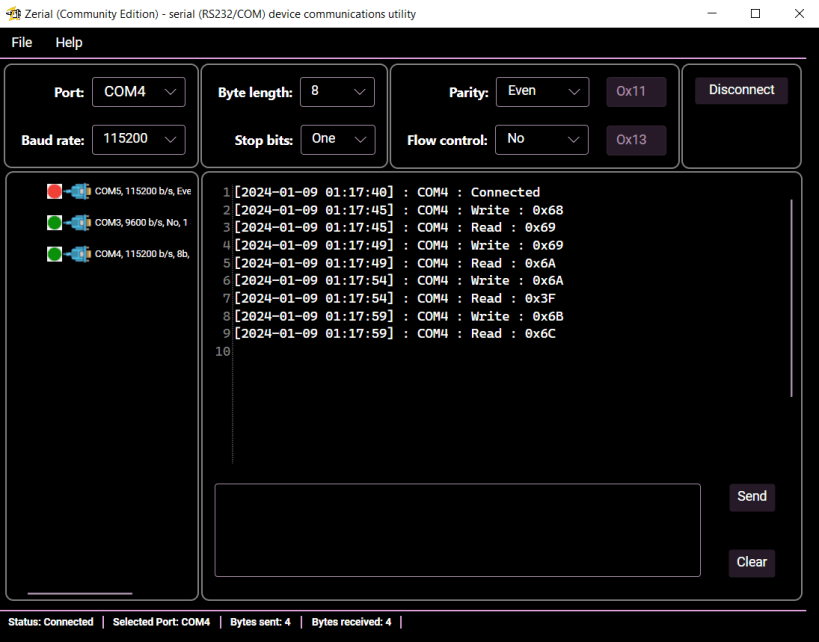Viewport: 819px width, 642px height.
Task: Click the 0x13 XOFF field
Action: coord(636,140)
